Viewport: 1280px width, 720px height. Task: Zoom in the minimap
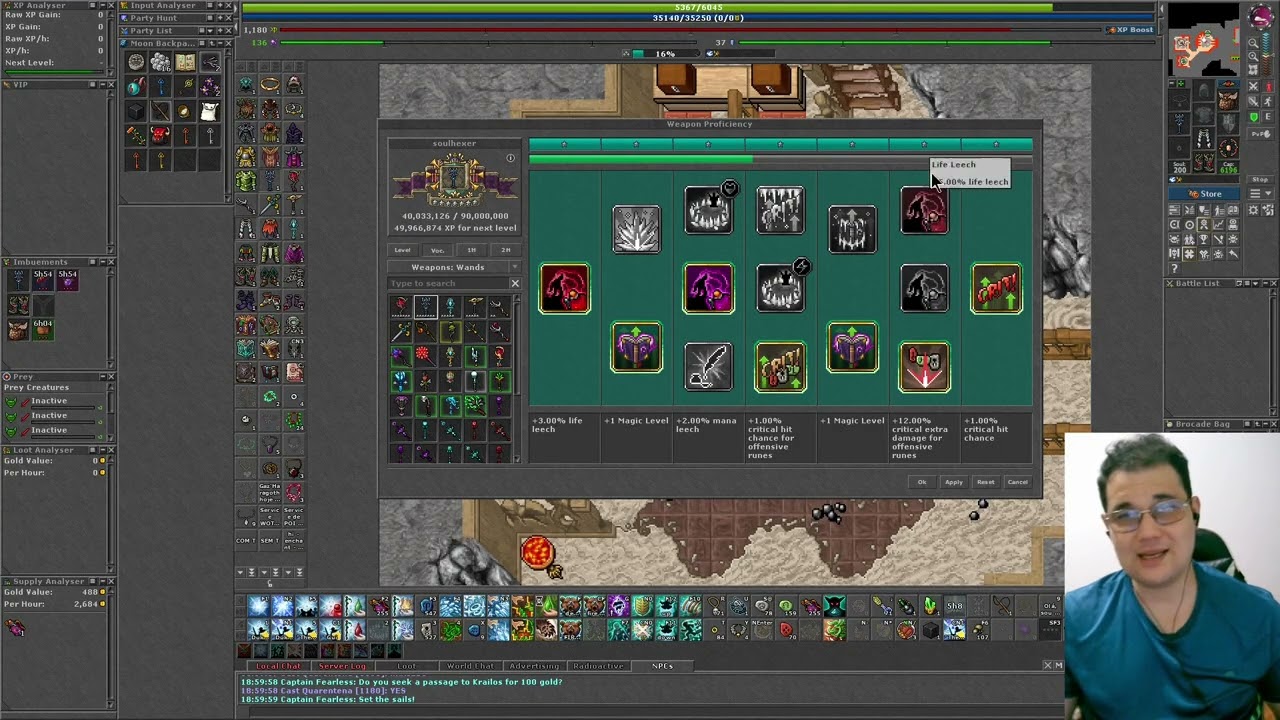[1253, 57]
